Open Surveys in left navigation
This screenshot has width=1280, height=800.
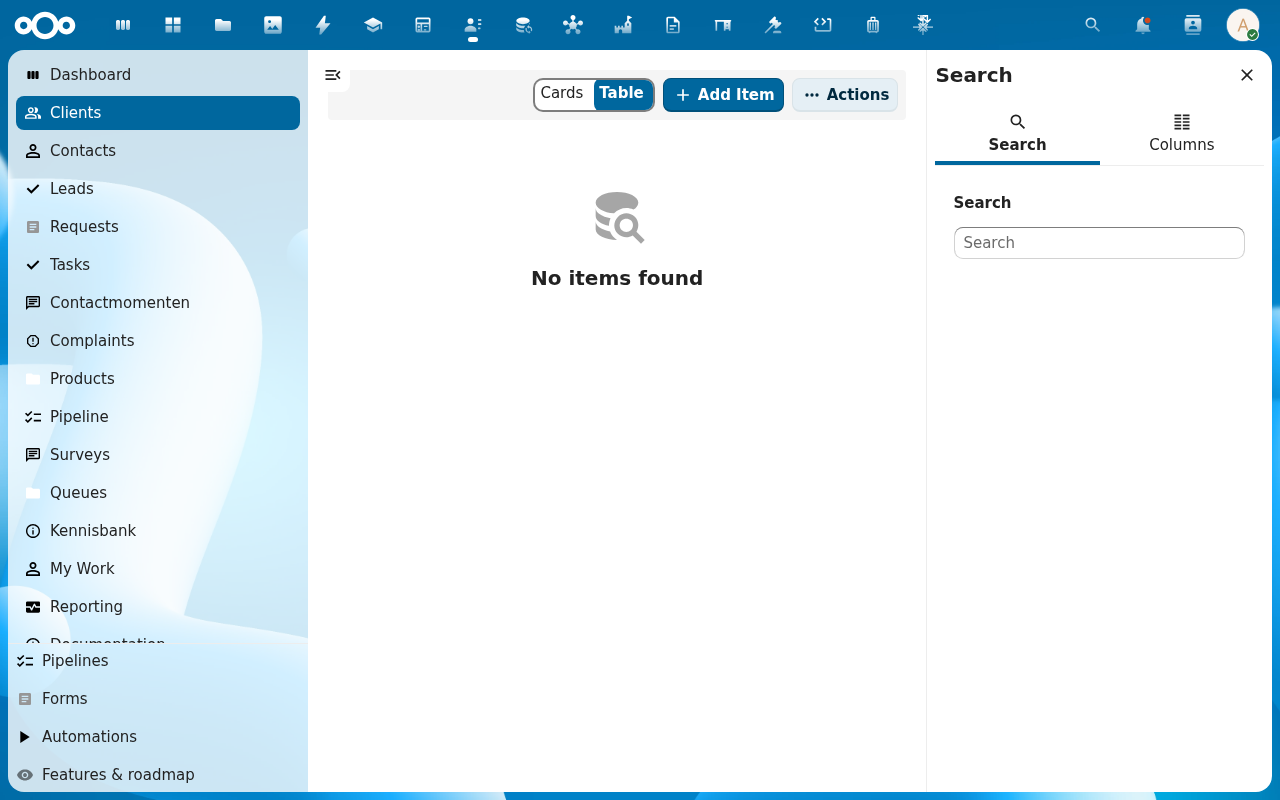click(x=158, y=455)
